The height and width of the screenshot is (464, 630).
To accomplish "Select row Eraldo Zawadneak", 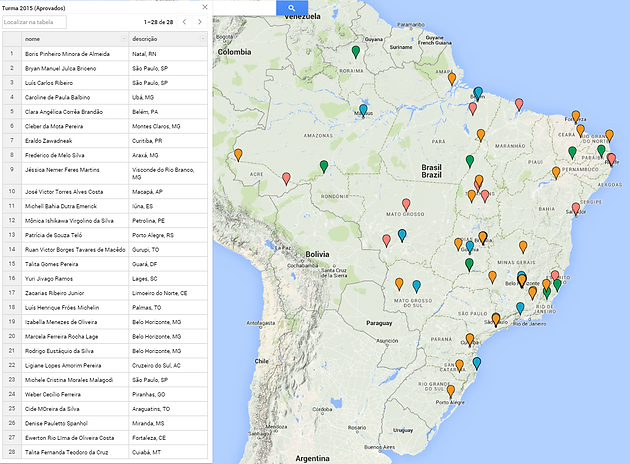I will tap(105, 141).
